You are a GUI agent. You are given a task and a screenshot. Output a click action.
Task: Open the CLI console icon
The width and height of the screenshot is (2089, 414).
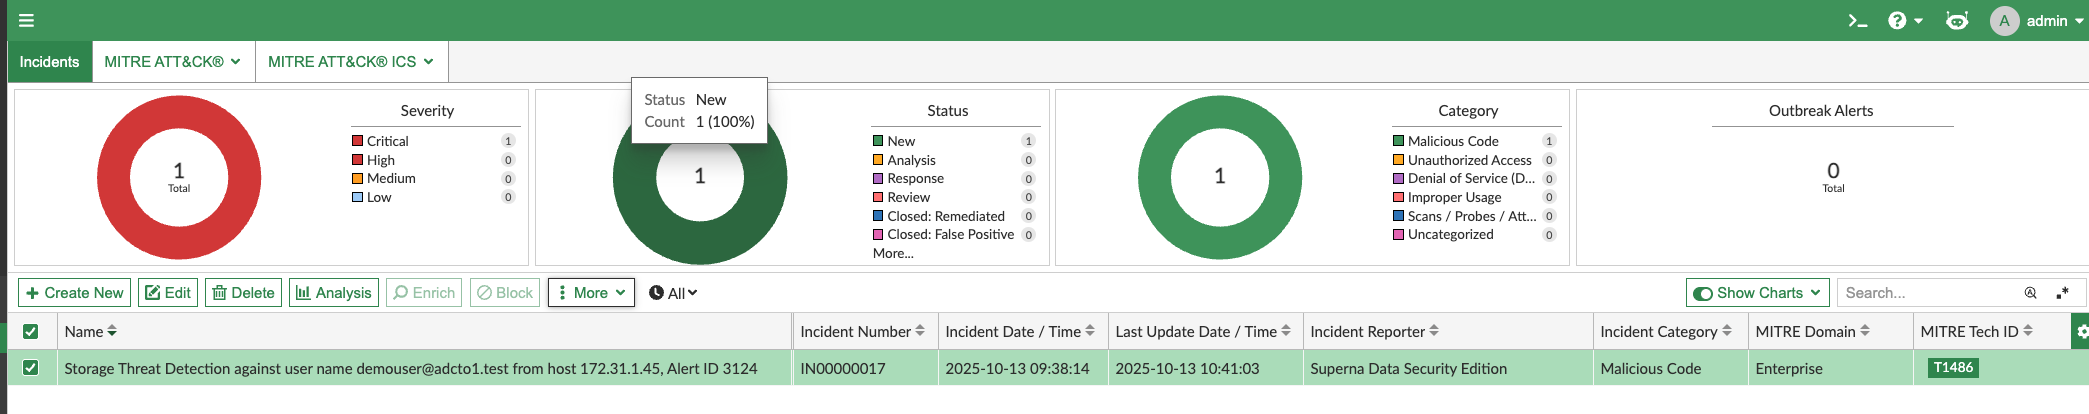coord(1857,21)
